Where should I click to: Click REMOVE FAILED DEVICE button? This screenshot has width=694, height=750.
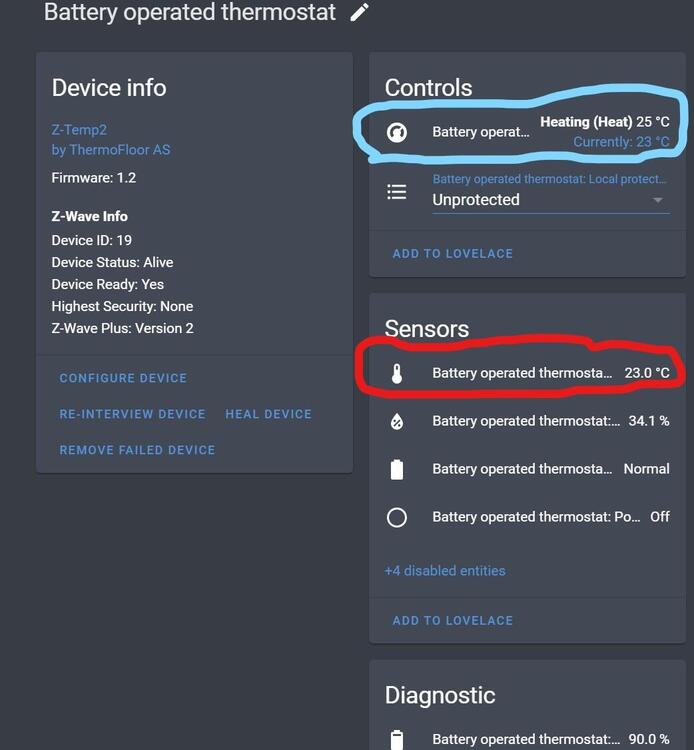(x=137, y=450)
